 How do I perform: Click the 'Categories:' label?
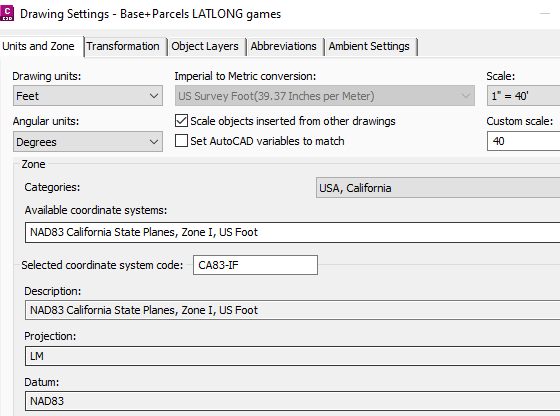pos(52,187)
